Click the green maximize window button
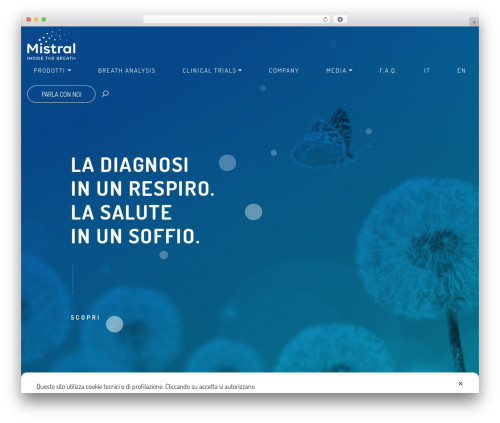 tap(44, 19)
